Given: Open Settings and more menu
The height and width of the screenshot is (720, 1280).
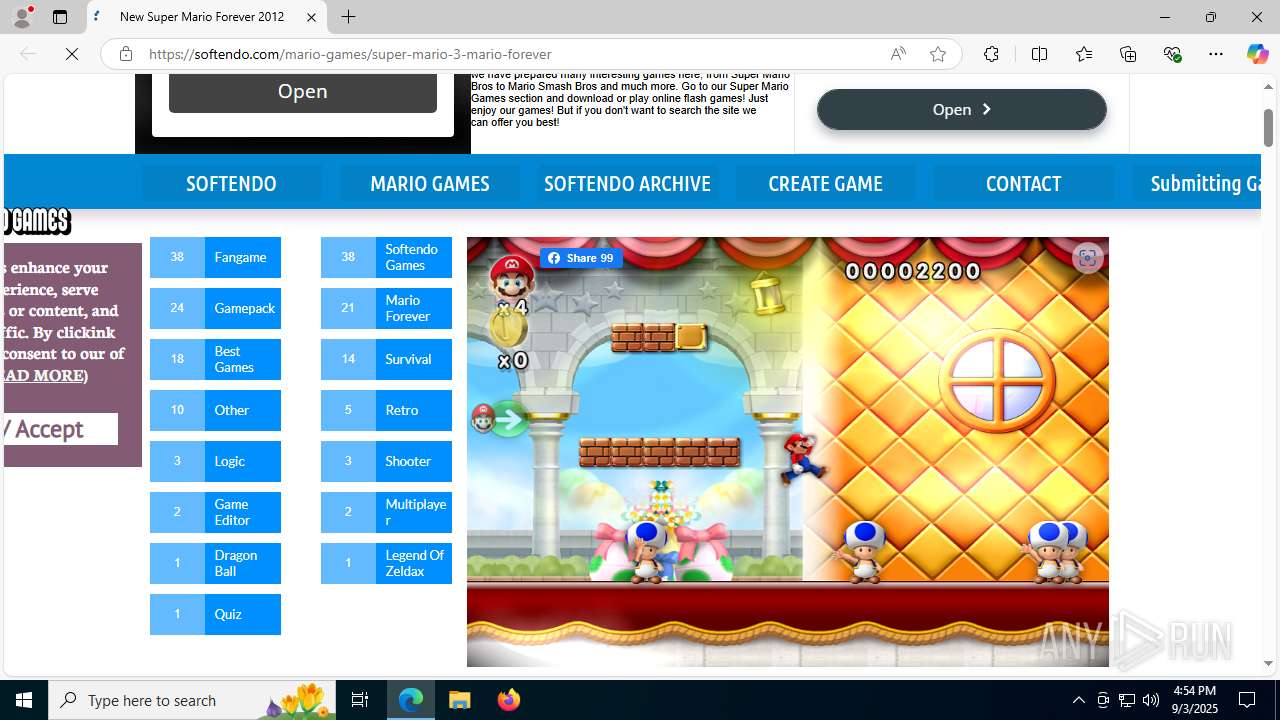Looking at the screenshot, I should click(1216, 54).
